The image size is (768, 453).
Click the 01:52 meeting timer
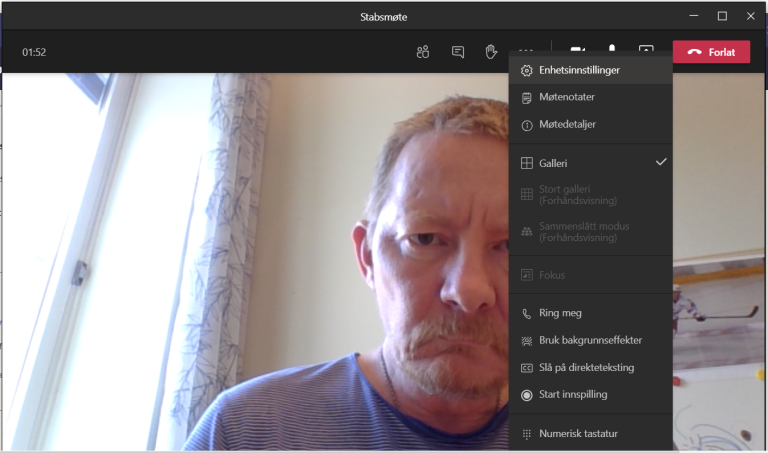click(34, 52)
